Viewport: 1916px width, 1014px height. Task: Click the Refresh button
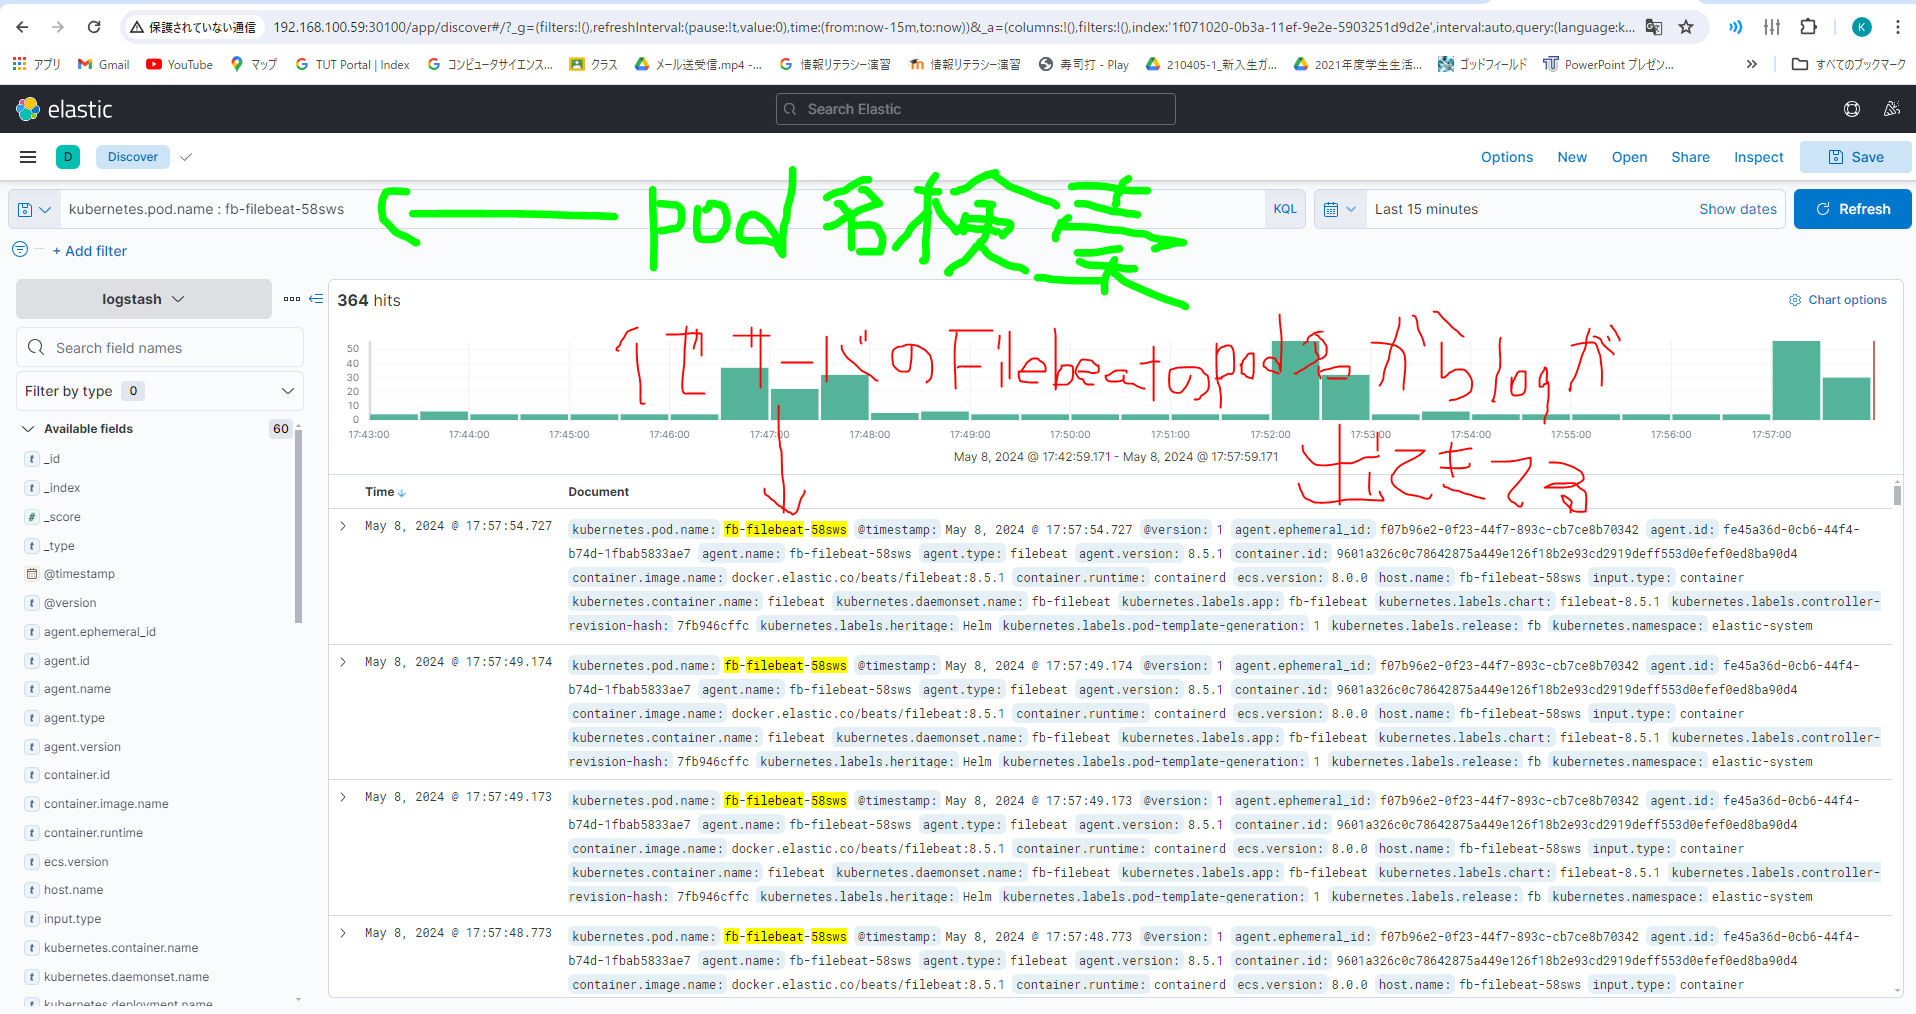tap(1852, 208)
